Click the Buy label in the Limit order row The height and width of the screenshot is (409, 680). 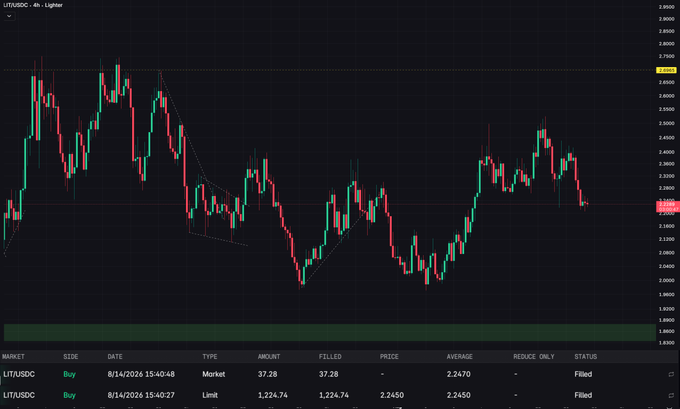[69, 395]
